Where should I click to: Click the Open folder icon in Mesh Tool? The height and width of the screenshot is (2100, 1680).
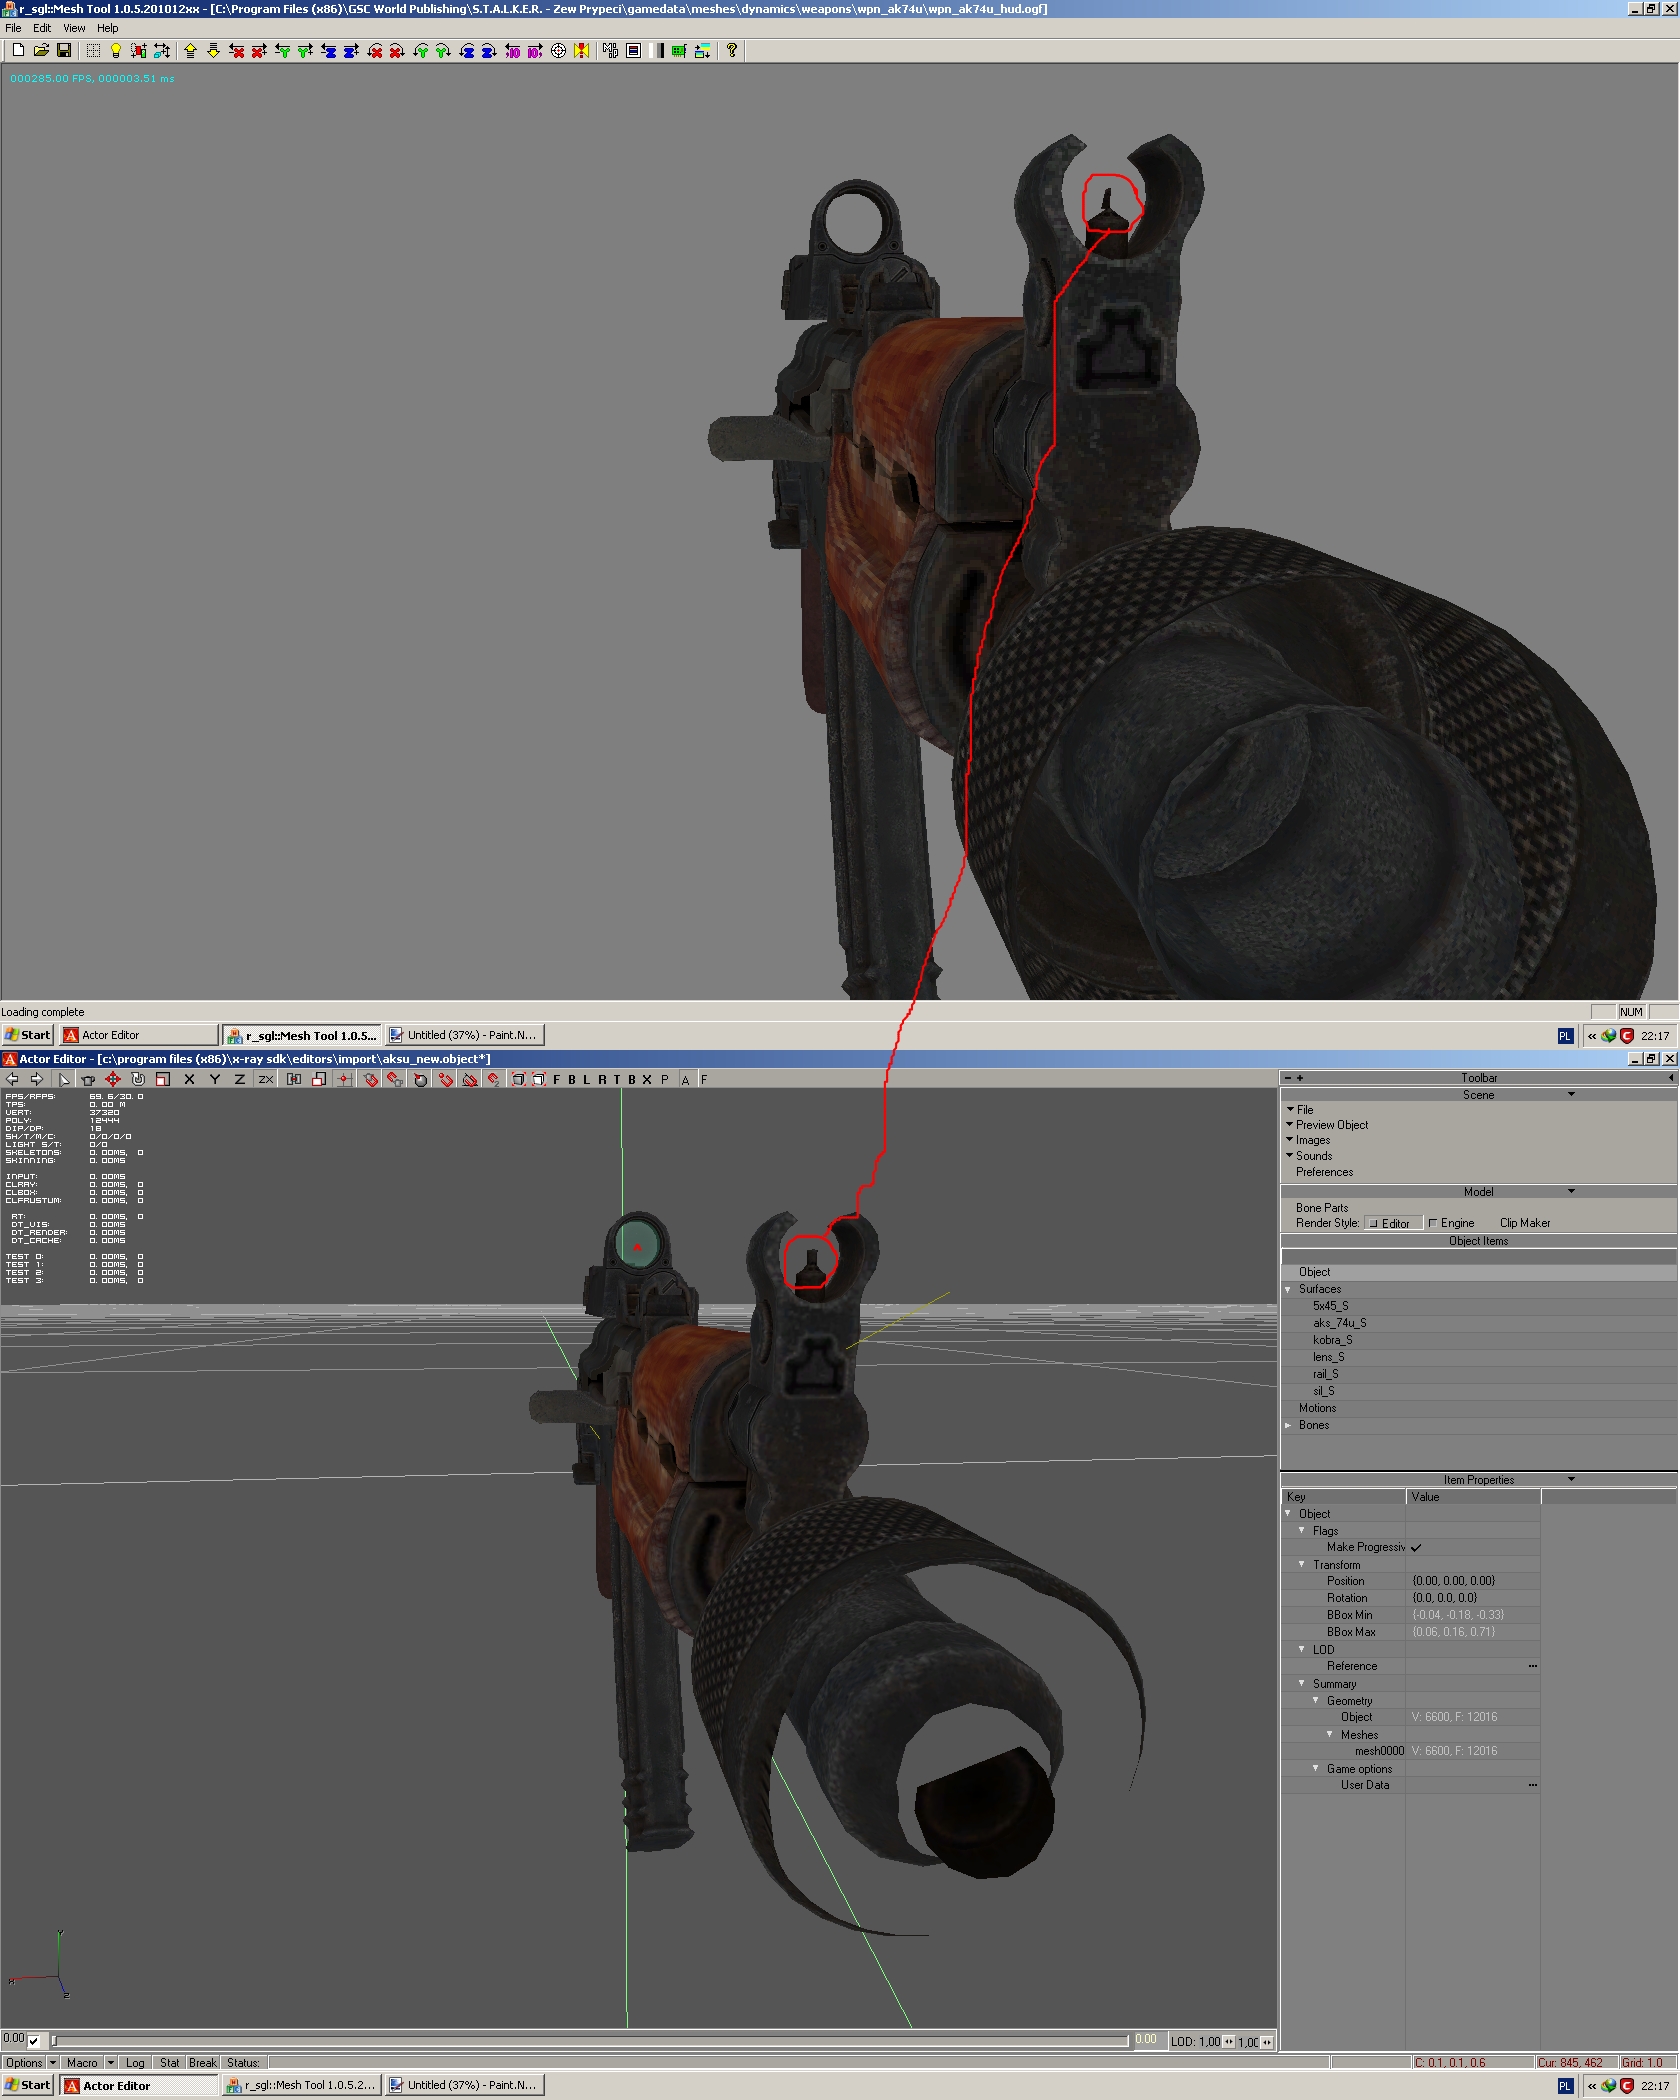pyautogui.click(x=41, y=50)
